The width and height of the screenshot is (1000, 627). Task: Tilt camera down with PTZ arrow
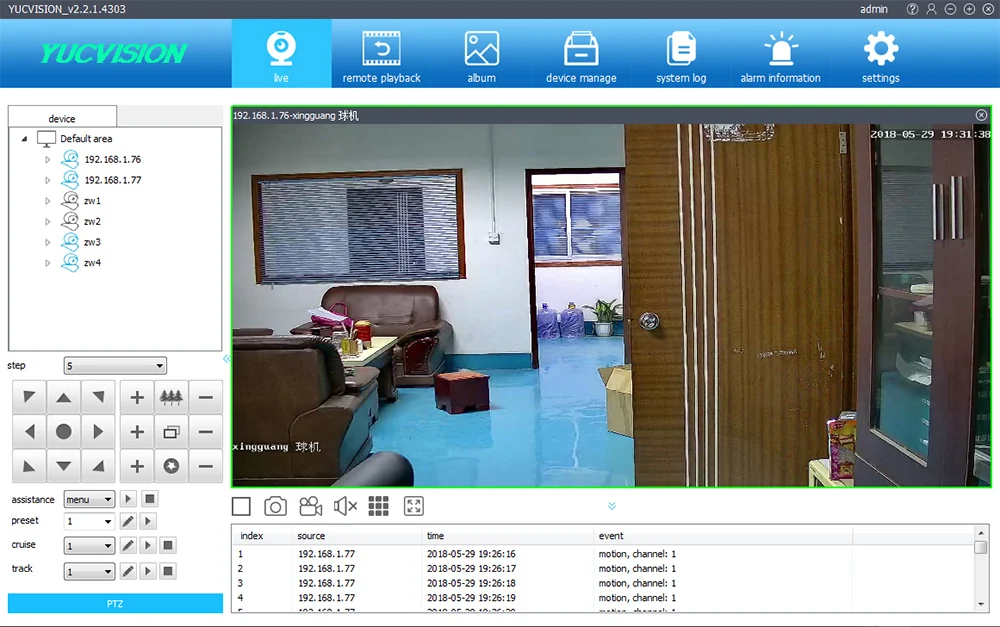click(63, 466)
